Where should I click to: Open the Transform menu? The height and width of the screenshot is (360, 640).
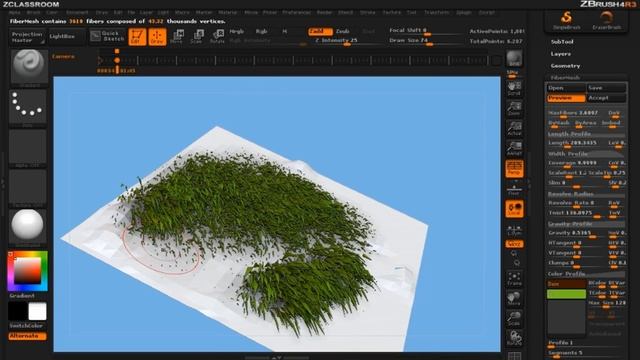point(436,13)
